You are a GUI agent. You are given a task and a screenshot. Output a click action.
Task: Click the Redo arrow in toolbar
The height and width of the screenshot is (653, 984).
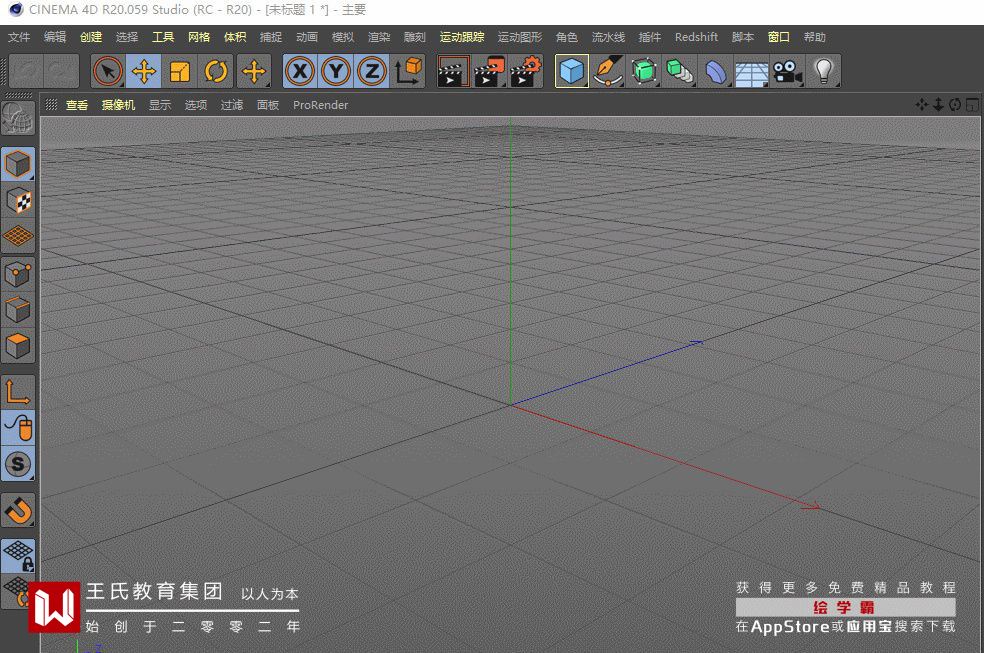(62, 71)
